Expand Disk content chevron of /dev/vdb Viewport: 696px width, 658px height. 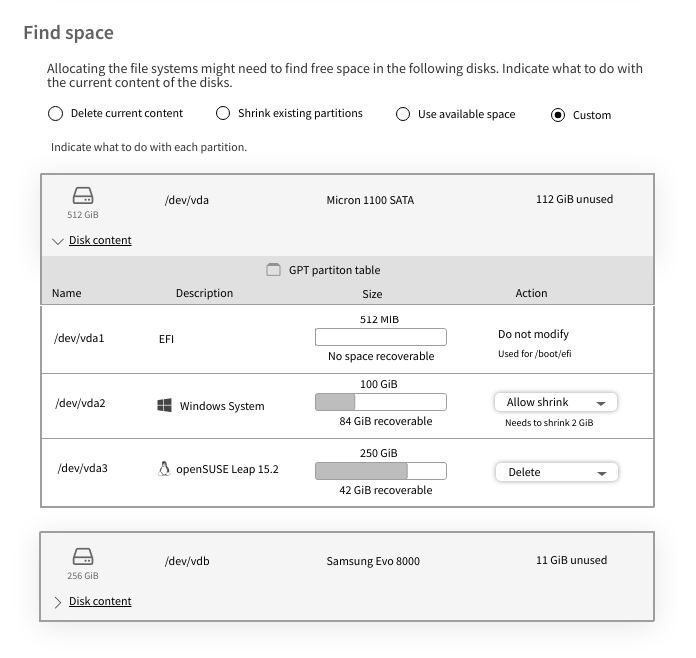coord(58,602)
